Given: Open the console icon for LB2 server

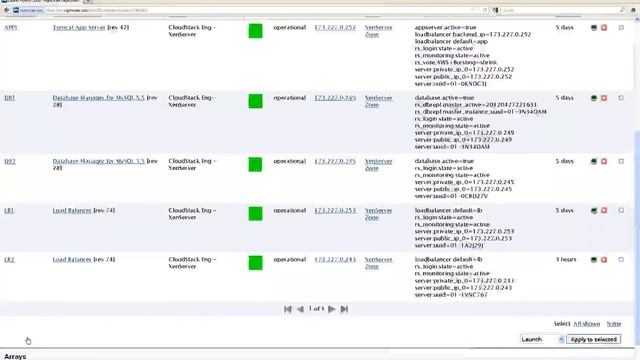Looking at the screenshot, I should (594, 260).
